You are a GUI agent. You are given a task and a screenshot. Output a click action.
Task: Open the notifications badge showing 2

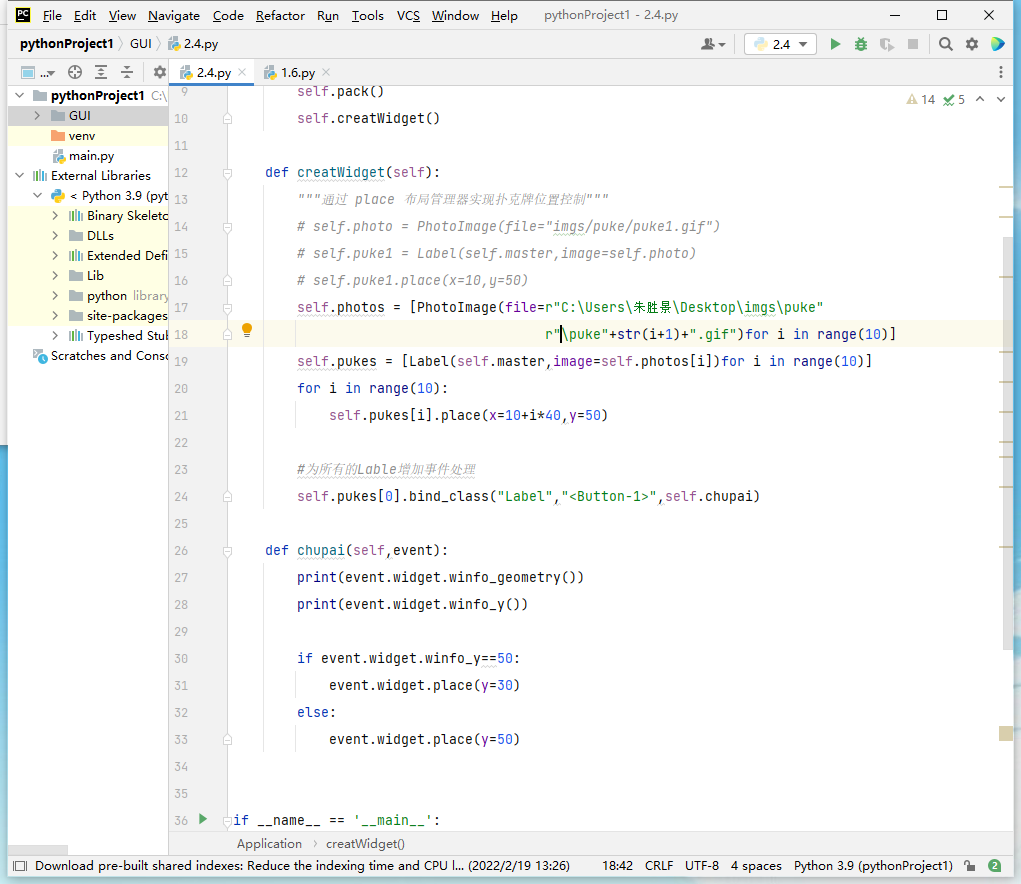[x=994, y=866]
